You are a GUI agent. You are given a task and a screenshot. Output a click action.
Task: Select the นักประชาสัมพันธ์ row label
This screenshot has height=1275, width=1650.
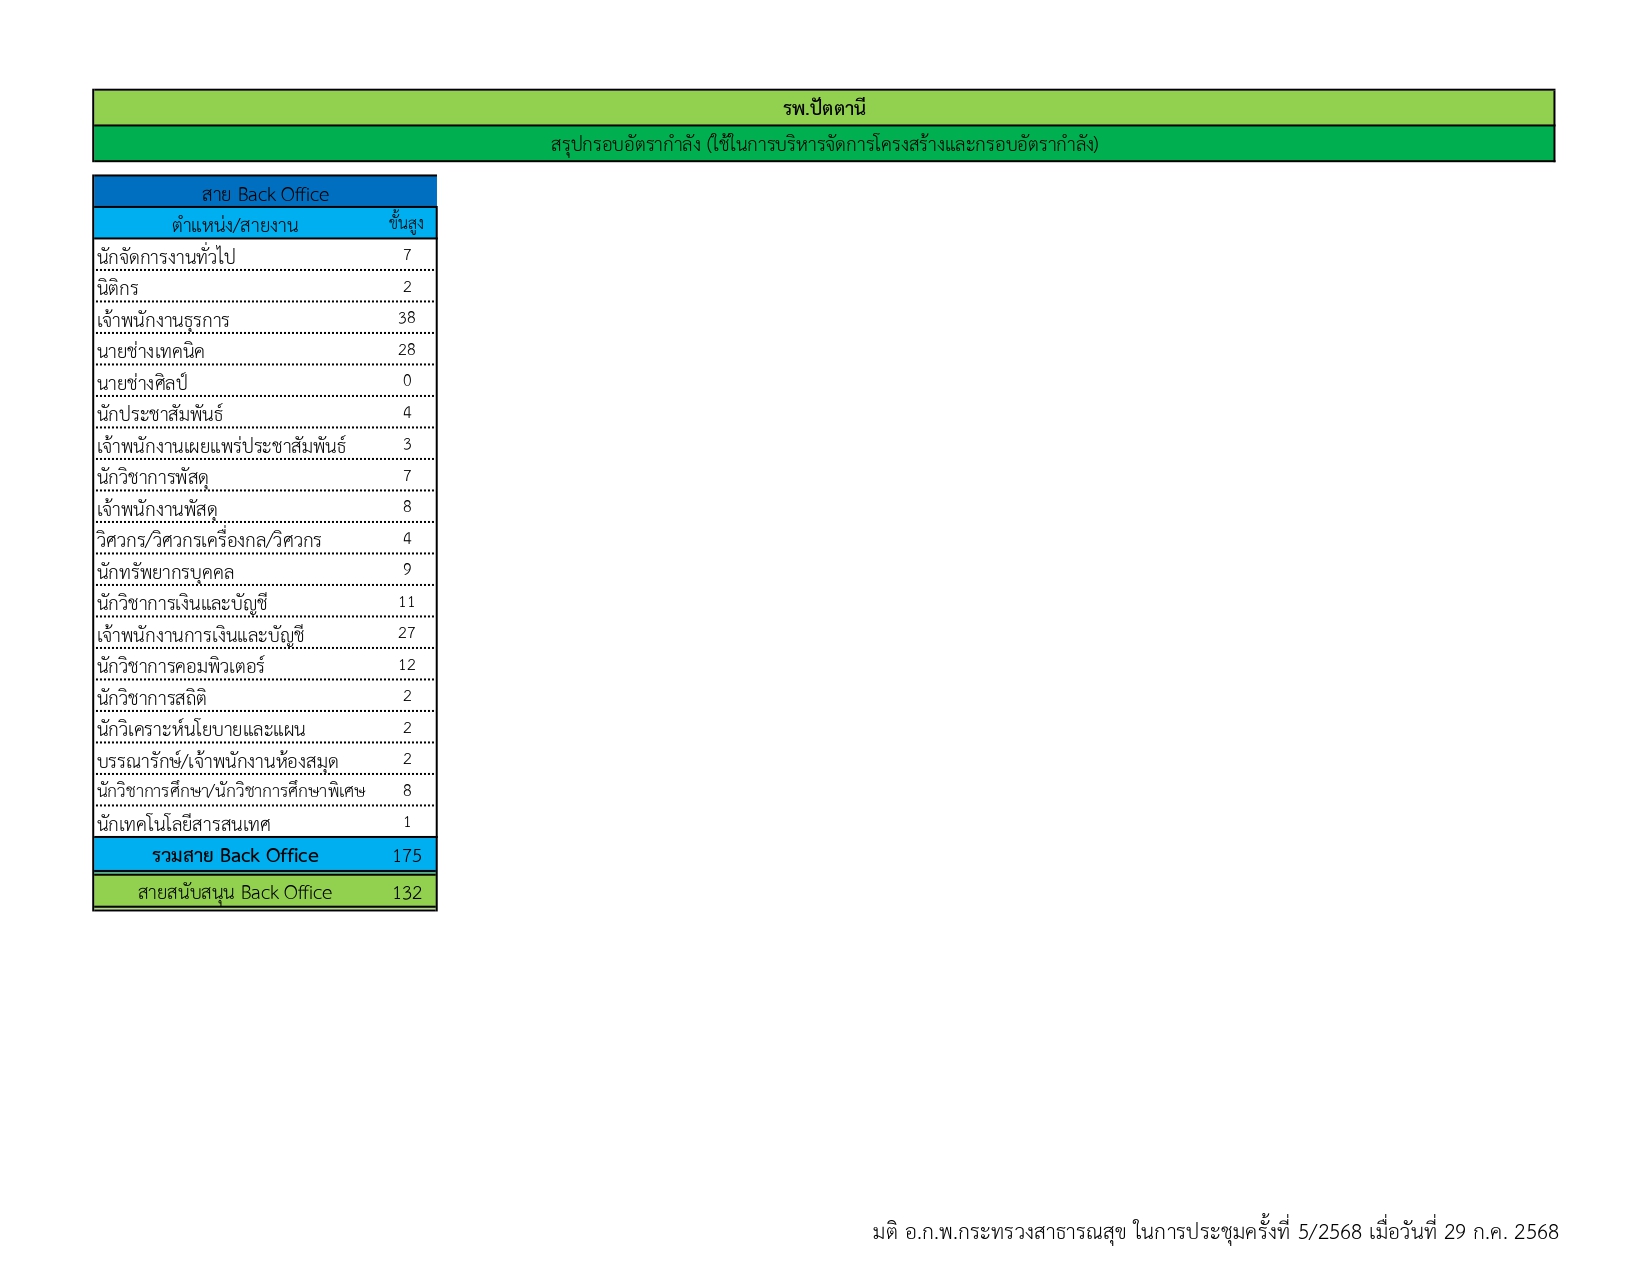pos(160,415)
